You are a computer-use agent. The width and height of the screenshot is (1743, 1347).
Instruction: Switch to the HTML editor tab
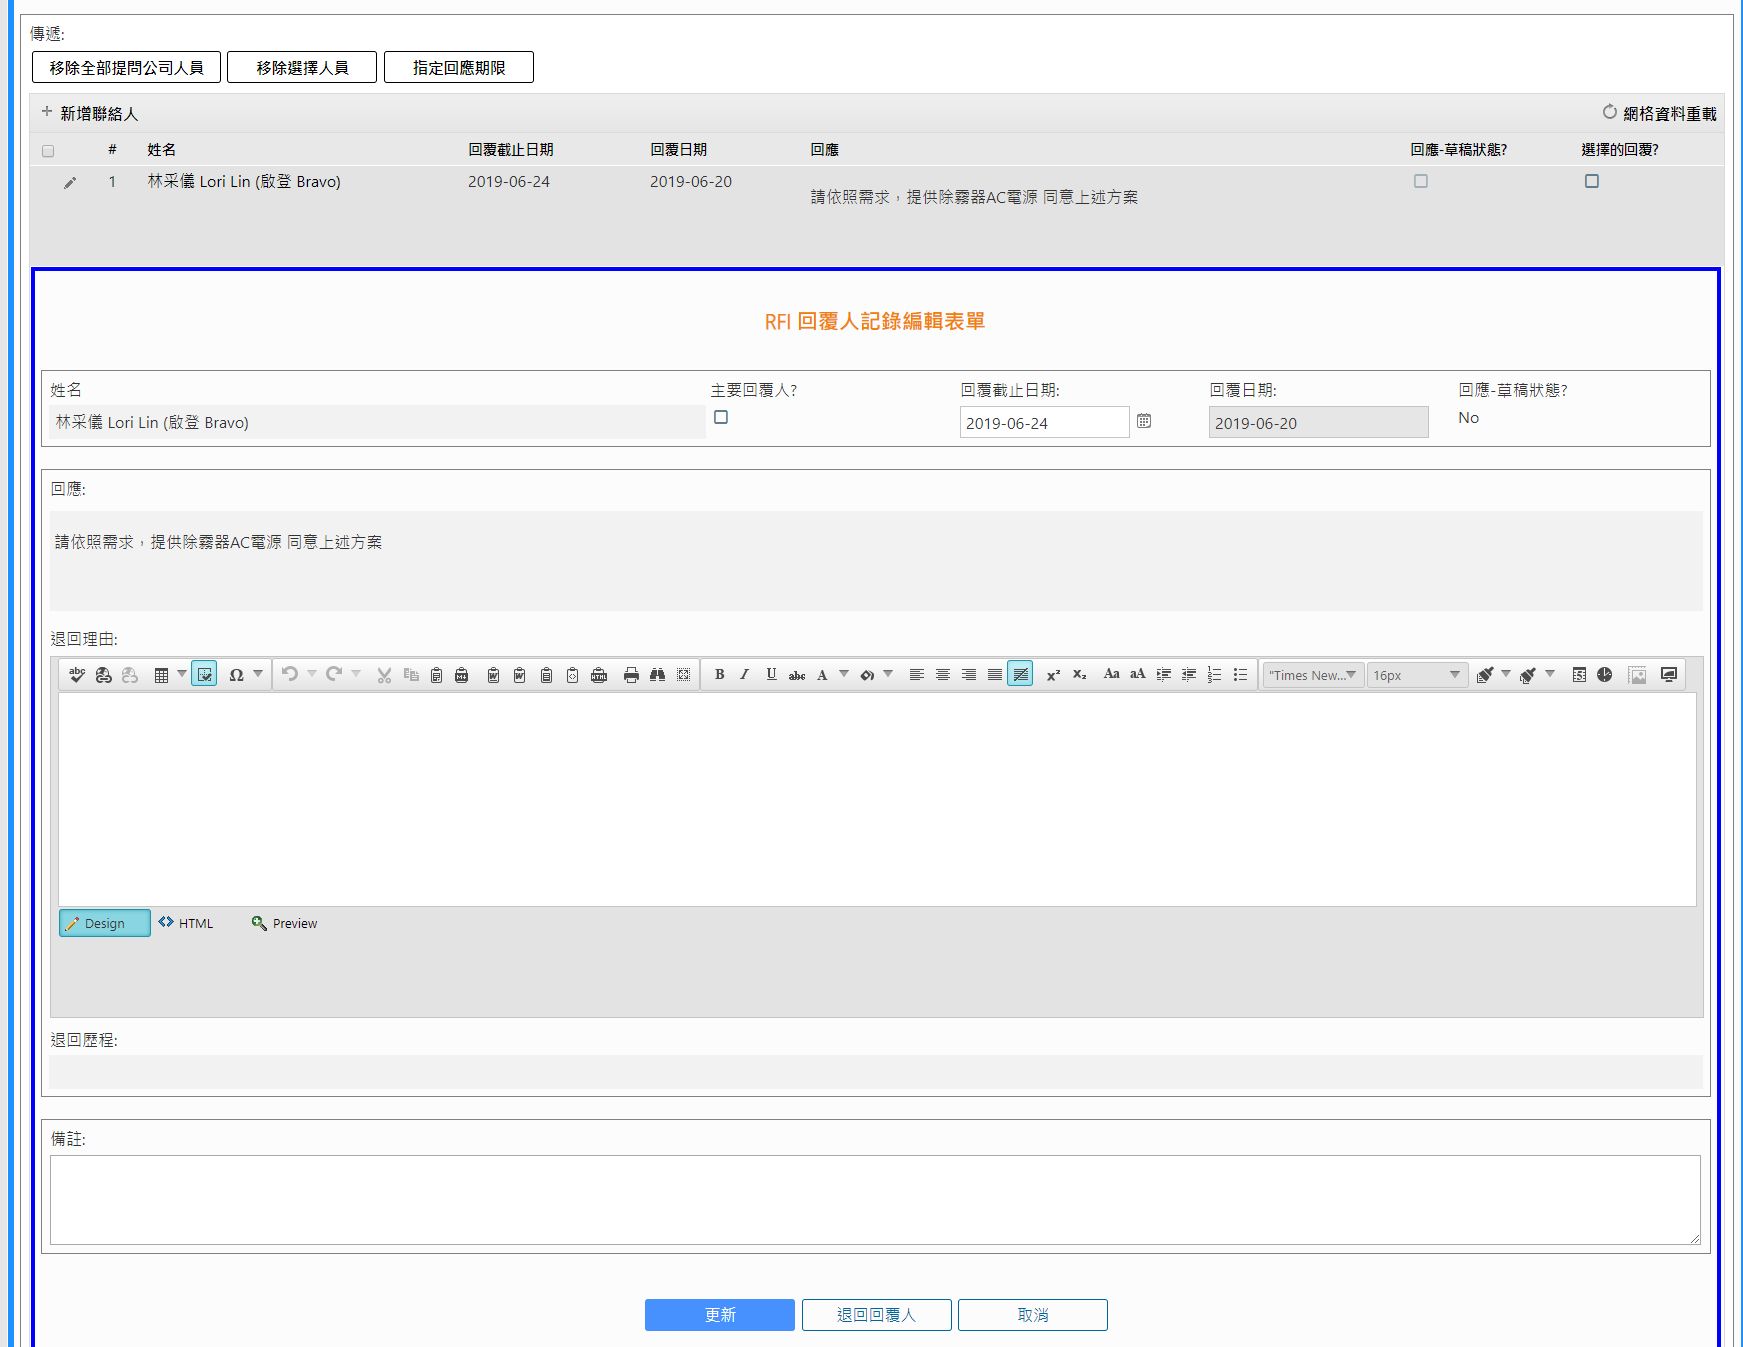click(x=186, y=923)
